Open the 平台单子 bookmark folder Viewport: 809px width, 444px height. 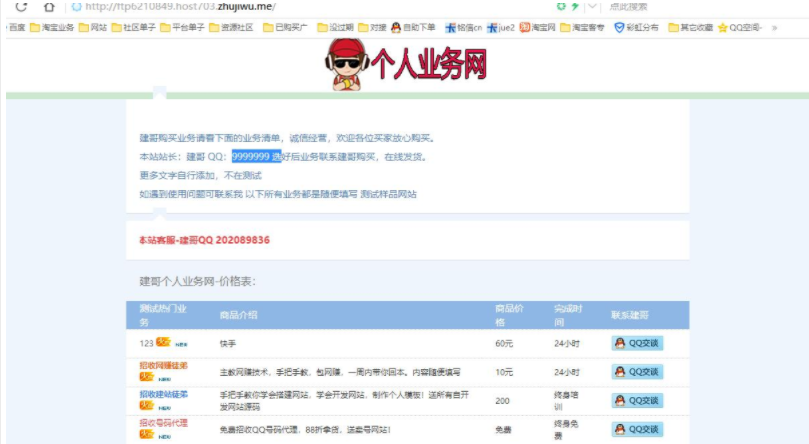182,27
